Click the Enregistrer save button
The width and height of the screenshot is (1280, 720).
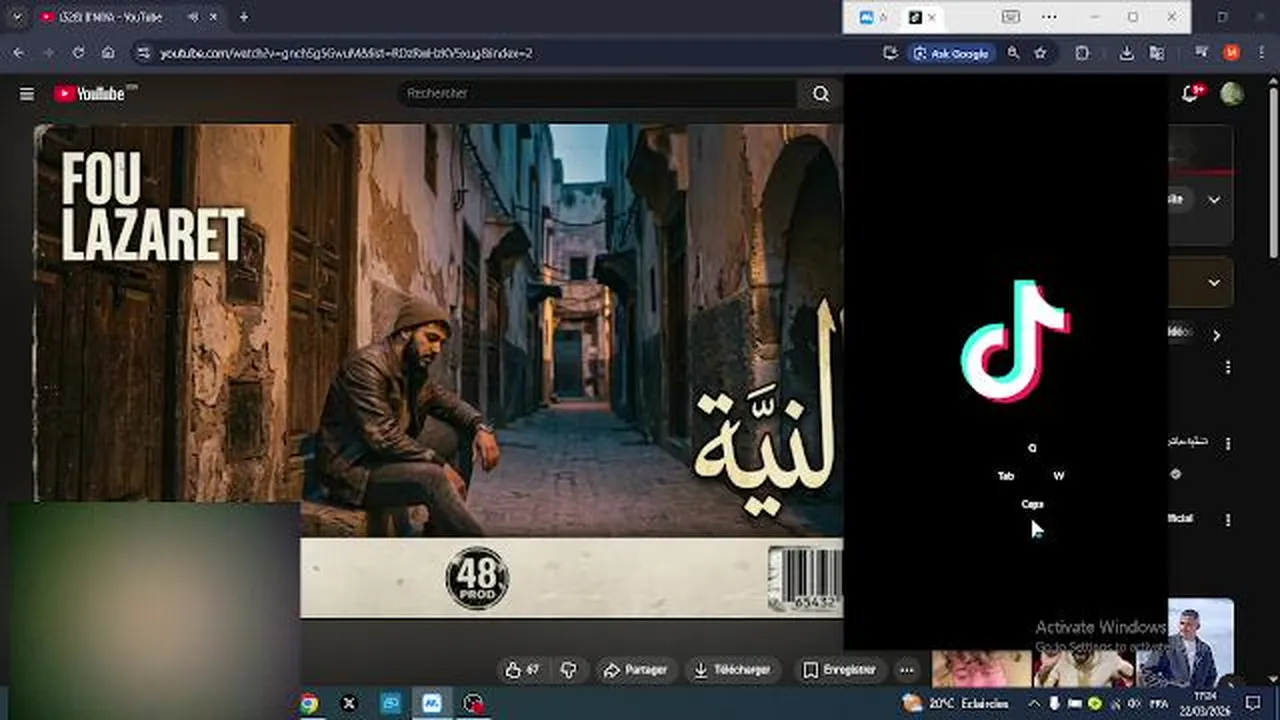tap(840, 670)
